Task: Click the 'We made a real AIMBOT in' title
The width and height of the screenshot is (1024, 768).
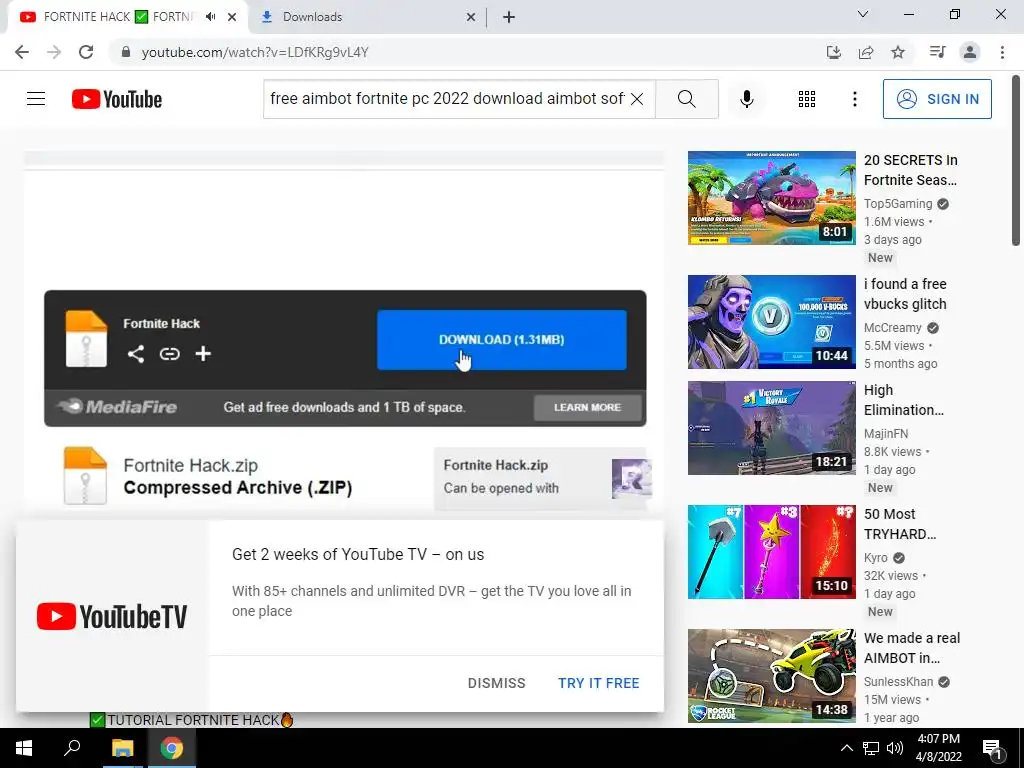Action: point(912,648)
